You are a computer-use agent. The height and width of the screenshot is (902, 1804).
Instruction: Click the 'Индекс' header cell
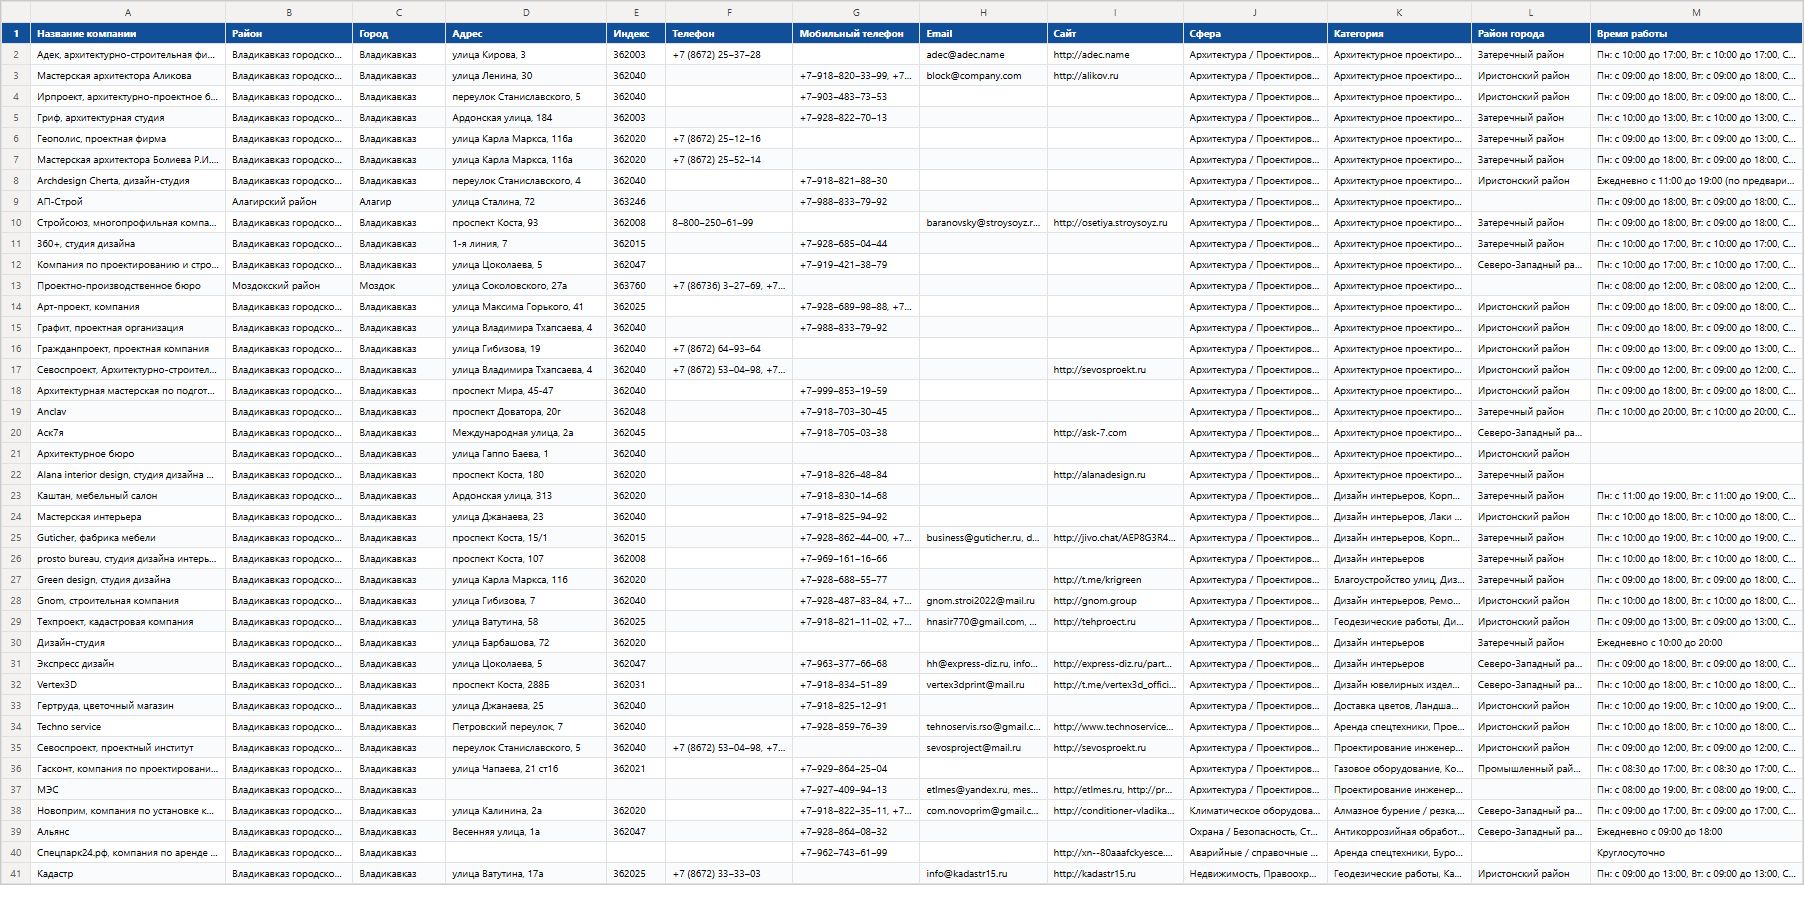coord(636,34)
